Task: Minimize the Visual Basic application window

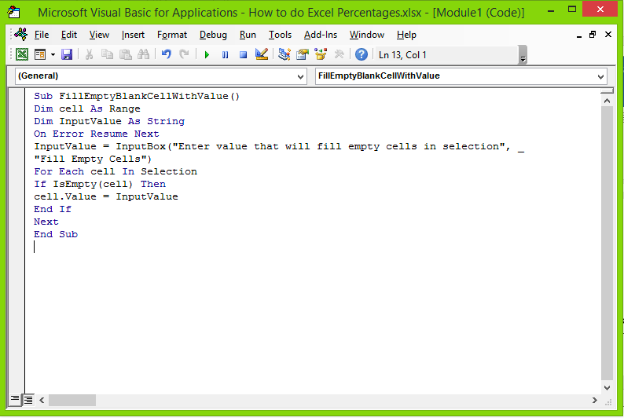Action: (x=551, y=11)
